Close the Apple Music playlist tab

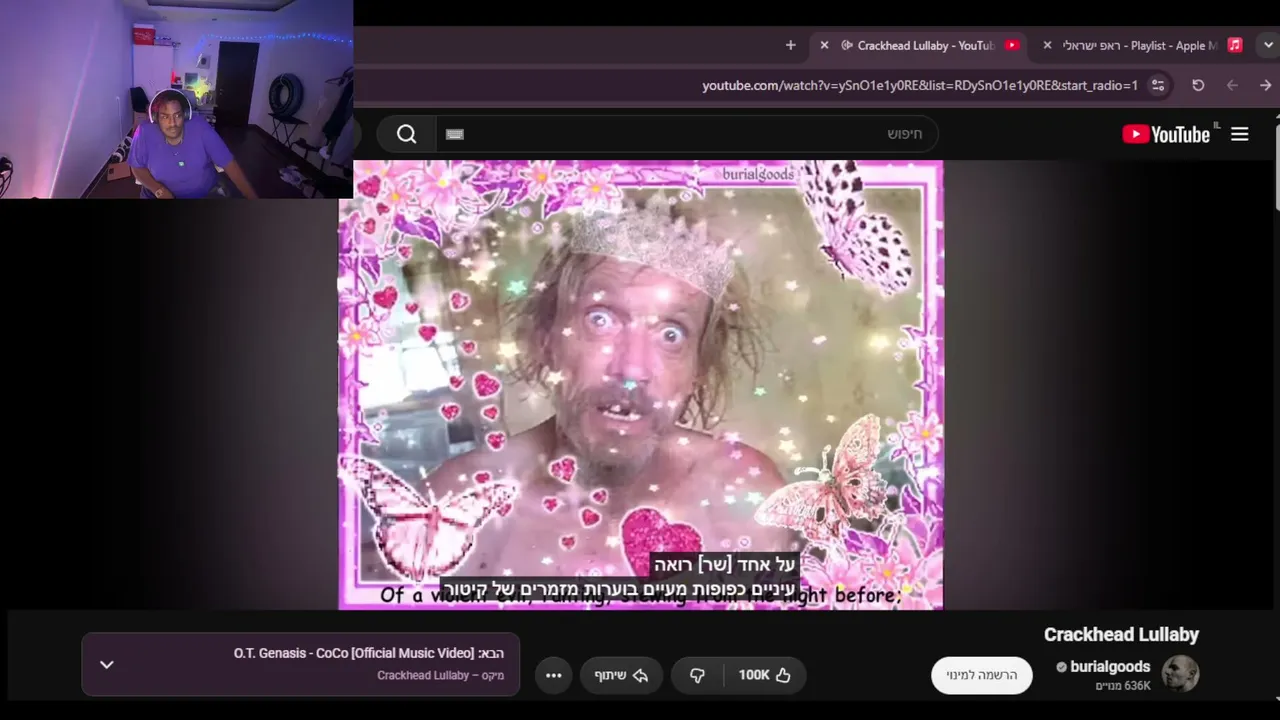[1047, 45]
